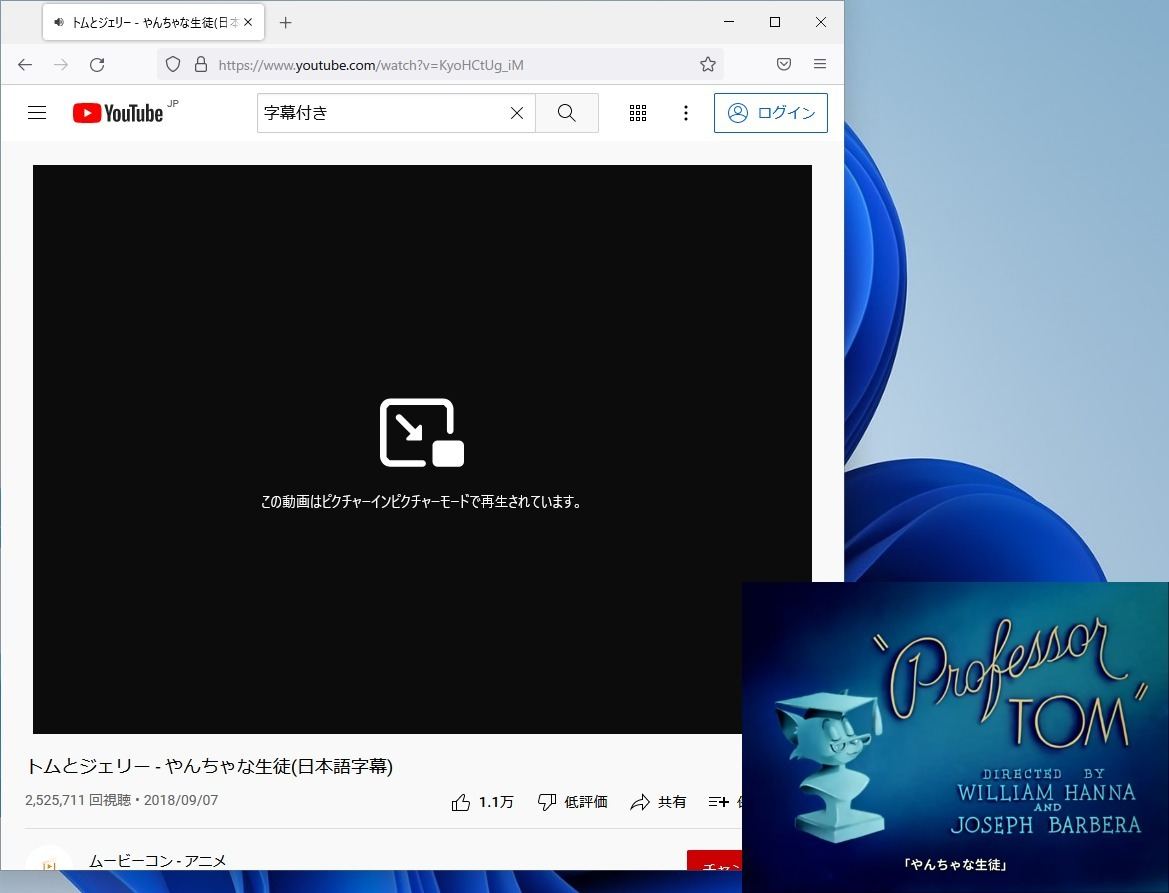Screen dimensions: 1169x893
Task: Save page to Pocket
Action: point(784,64)
